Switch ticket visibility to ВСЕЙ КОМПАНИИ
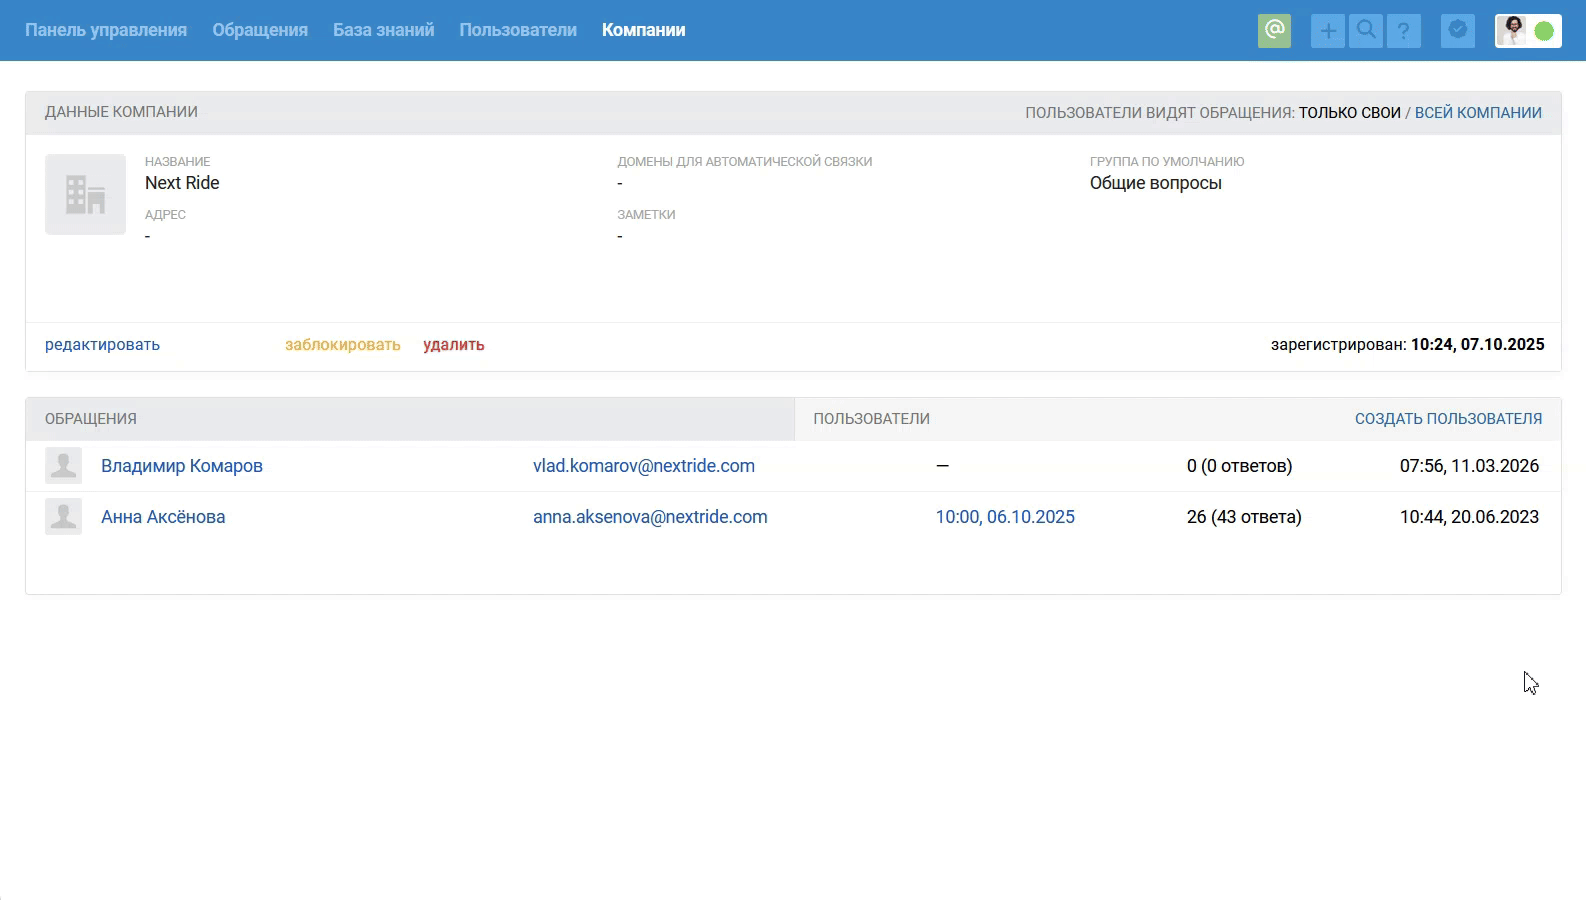 1477,113
